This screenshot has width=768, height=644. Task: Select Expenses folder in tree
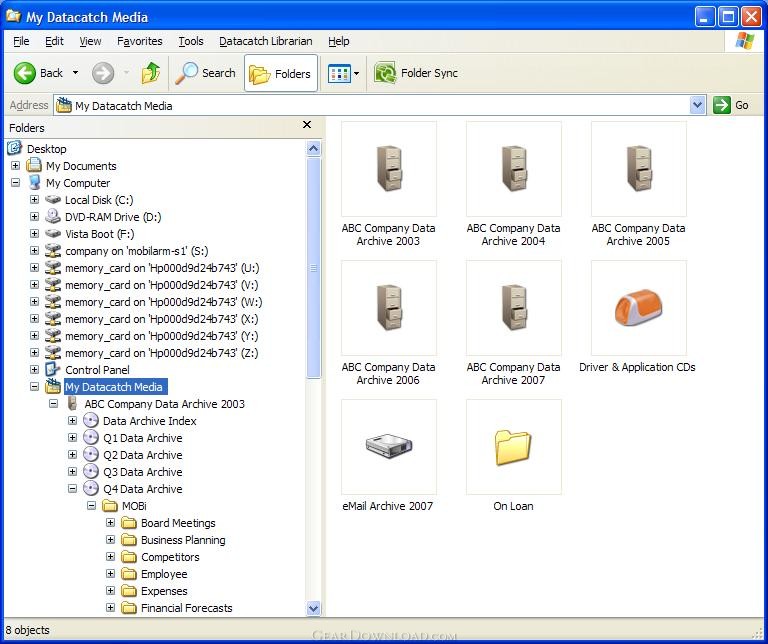pos(164,591)
